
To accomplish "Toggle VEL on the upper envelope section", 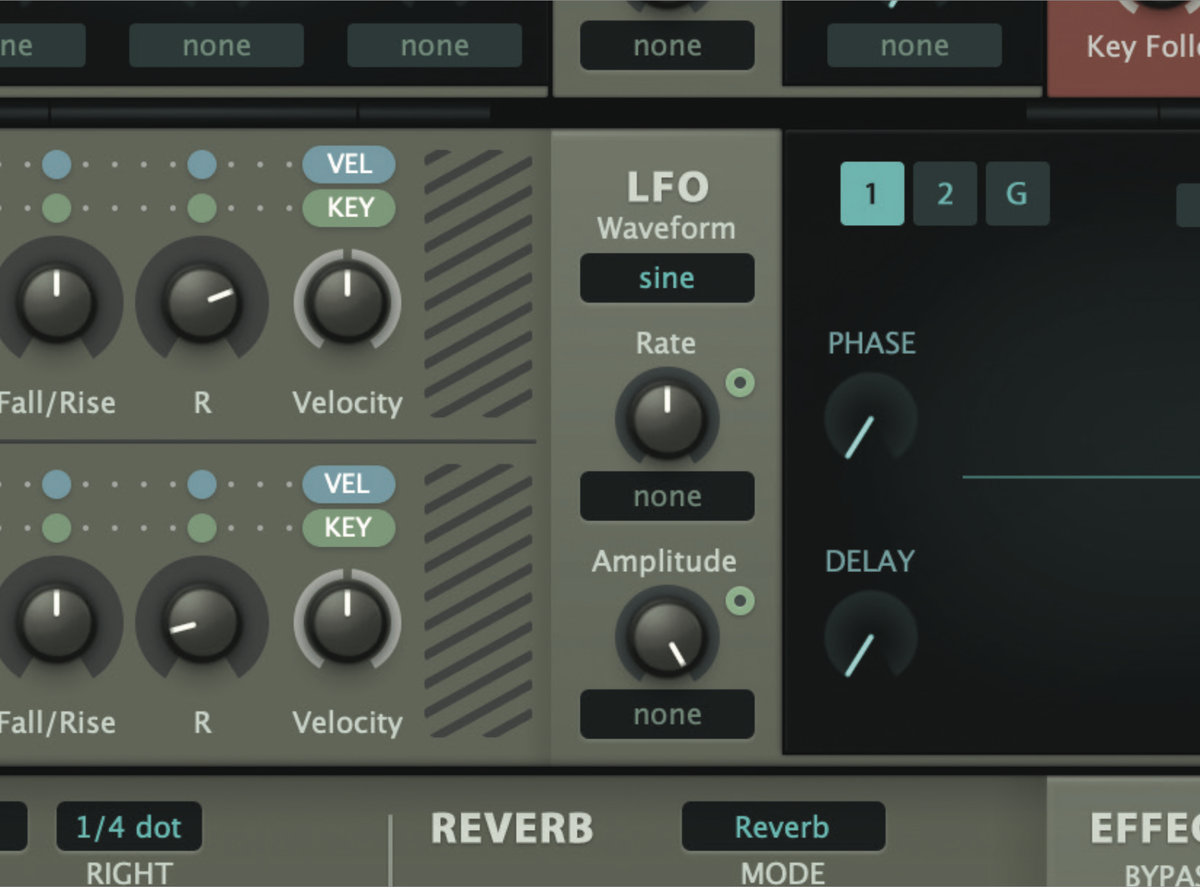I will 348,164.
